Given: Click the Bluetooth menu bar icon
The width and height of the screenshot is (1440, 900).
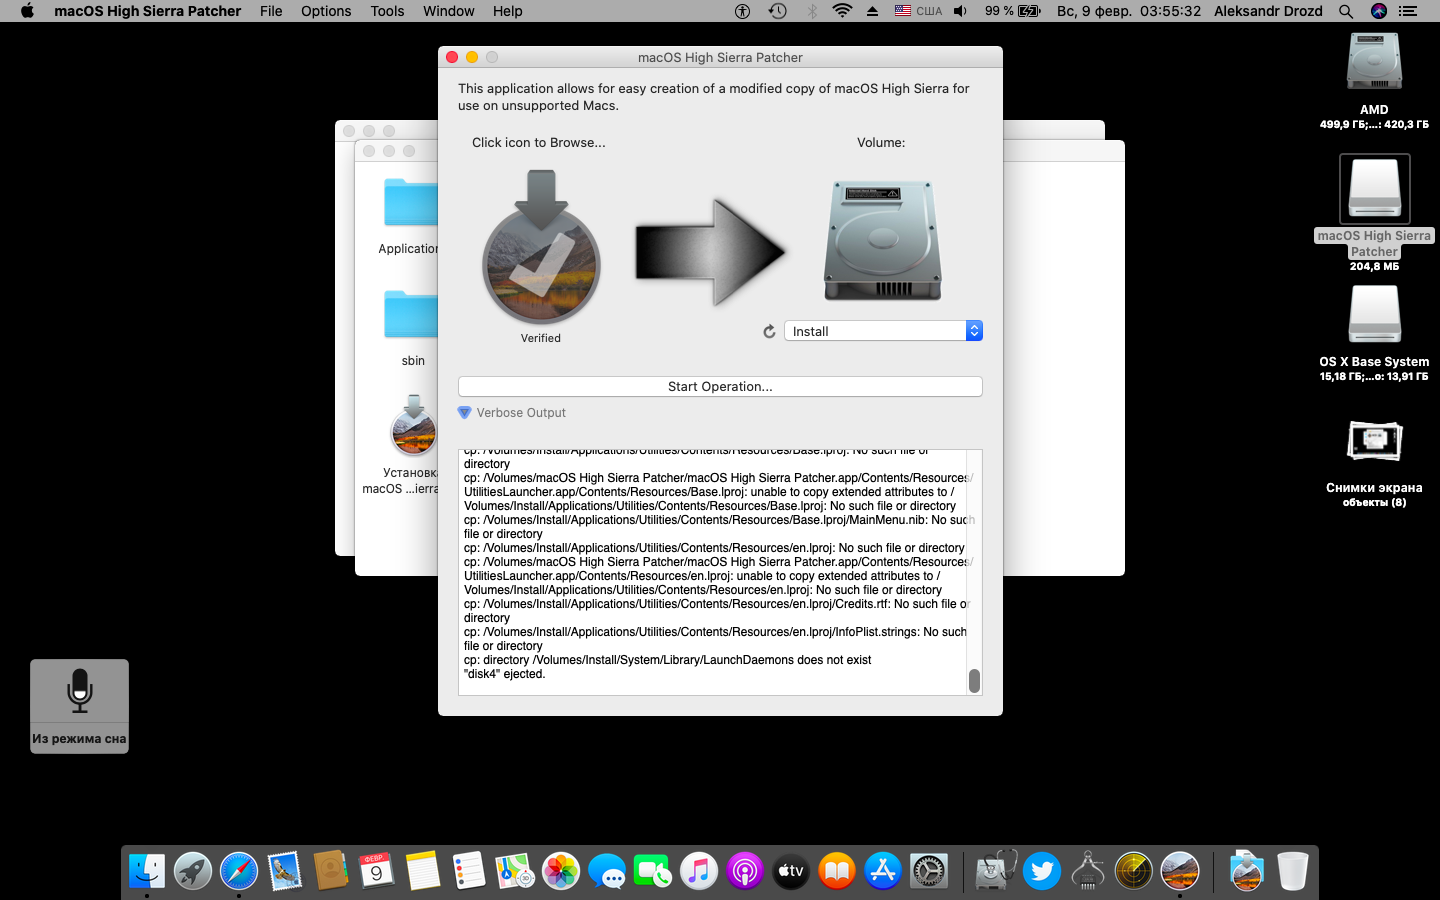Looking at the screenshot, I should point(812,11).
